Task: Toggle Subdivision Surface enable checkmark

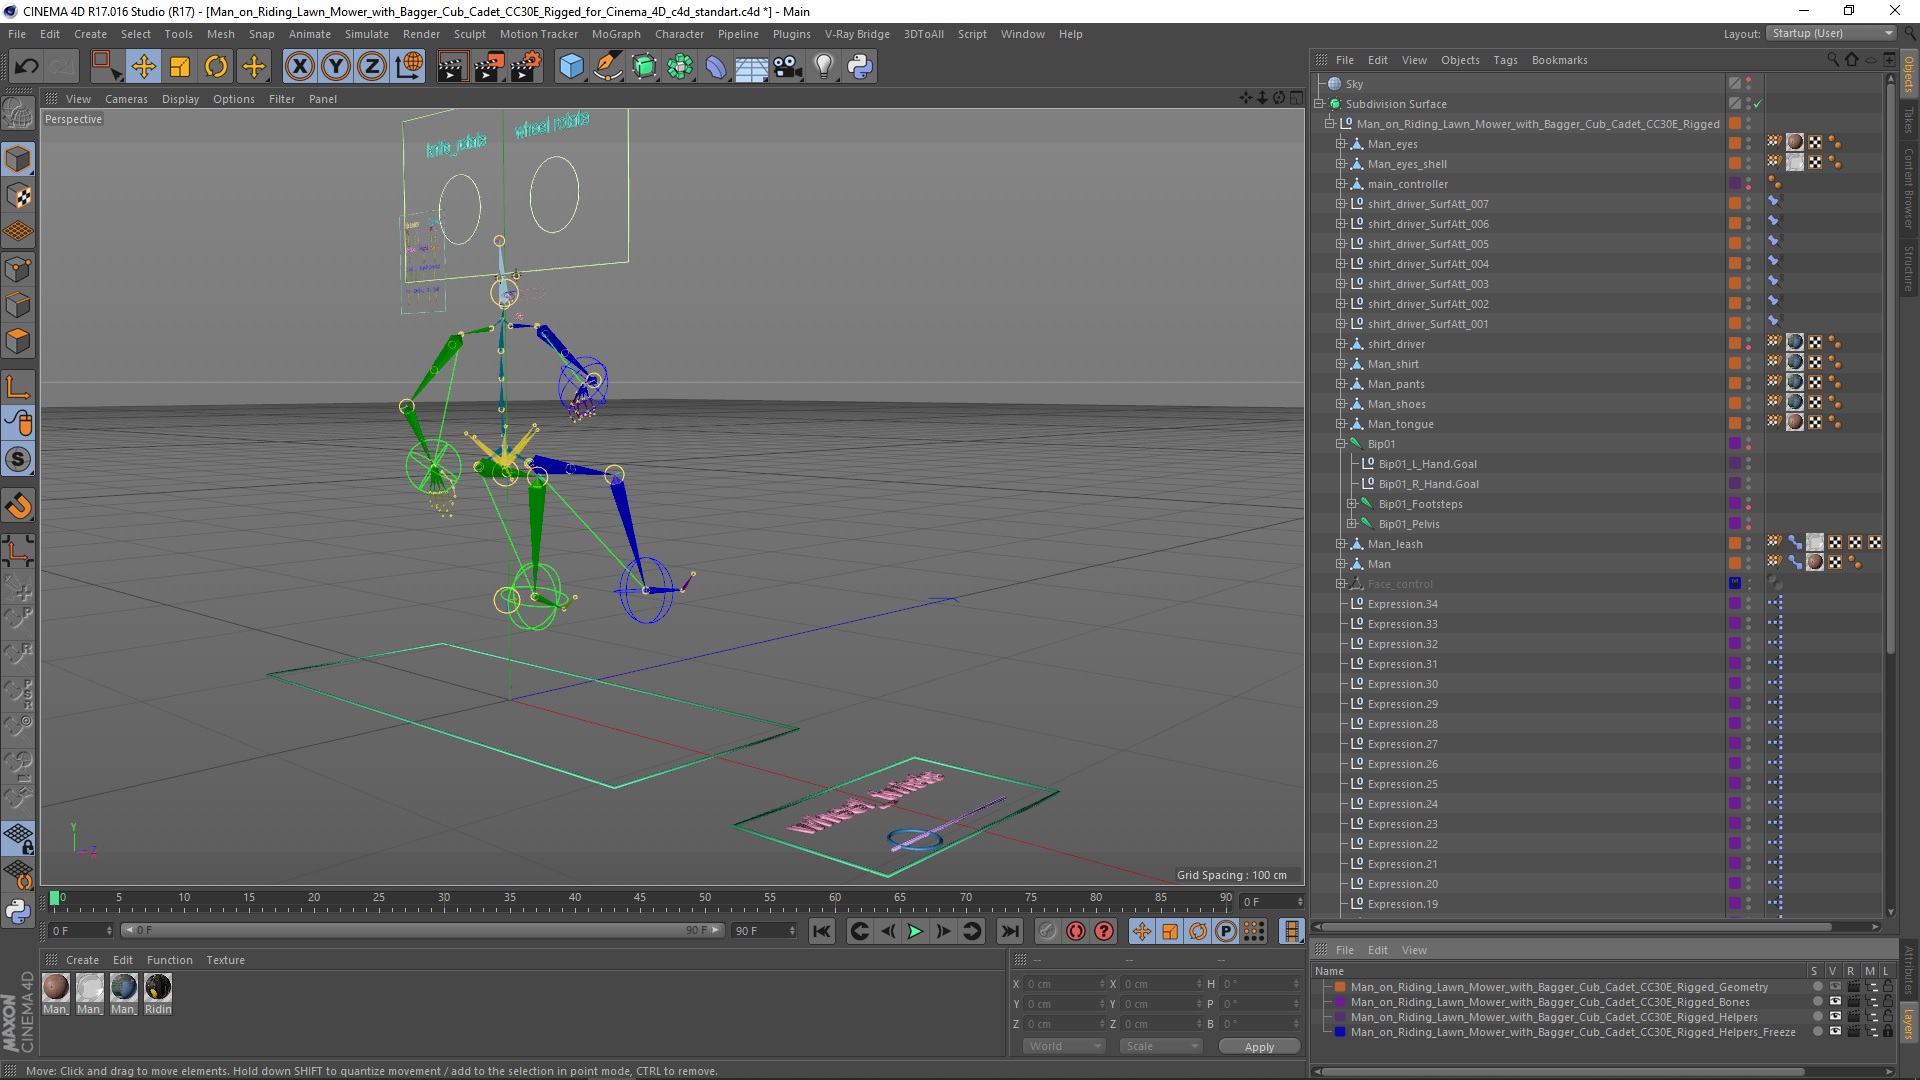Action: (1757, 104)
